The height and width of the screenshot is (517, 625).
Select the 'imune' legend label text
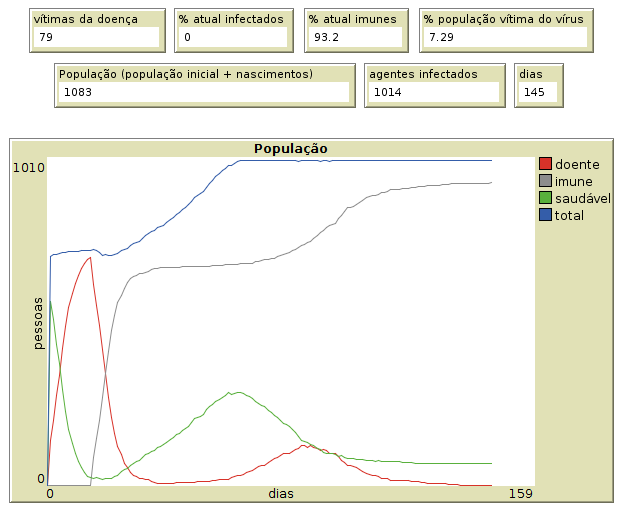(573, 181)
